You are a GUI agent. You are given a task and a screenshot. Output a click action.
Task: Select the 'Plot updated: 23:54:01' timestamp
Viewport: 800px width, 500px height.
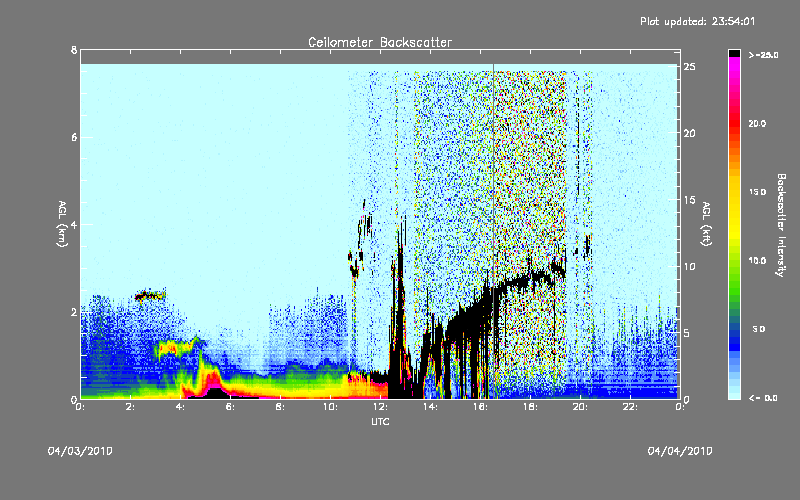tap(697, 21)
